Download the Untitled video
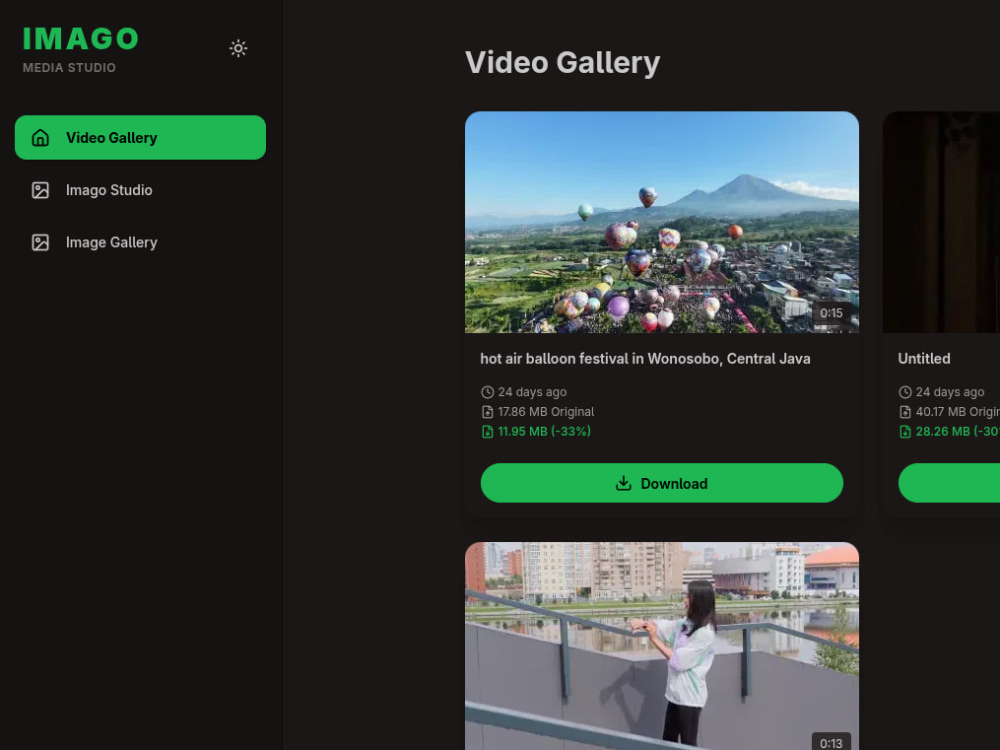 tap(949, 483)
